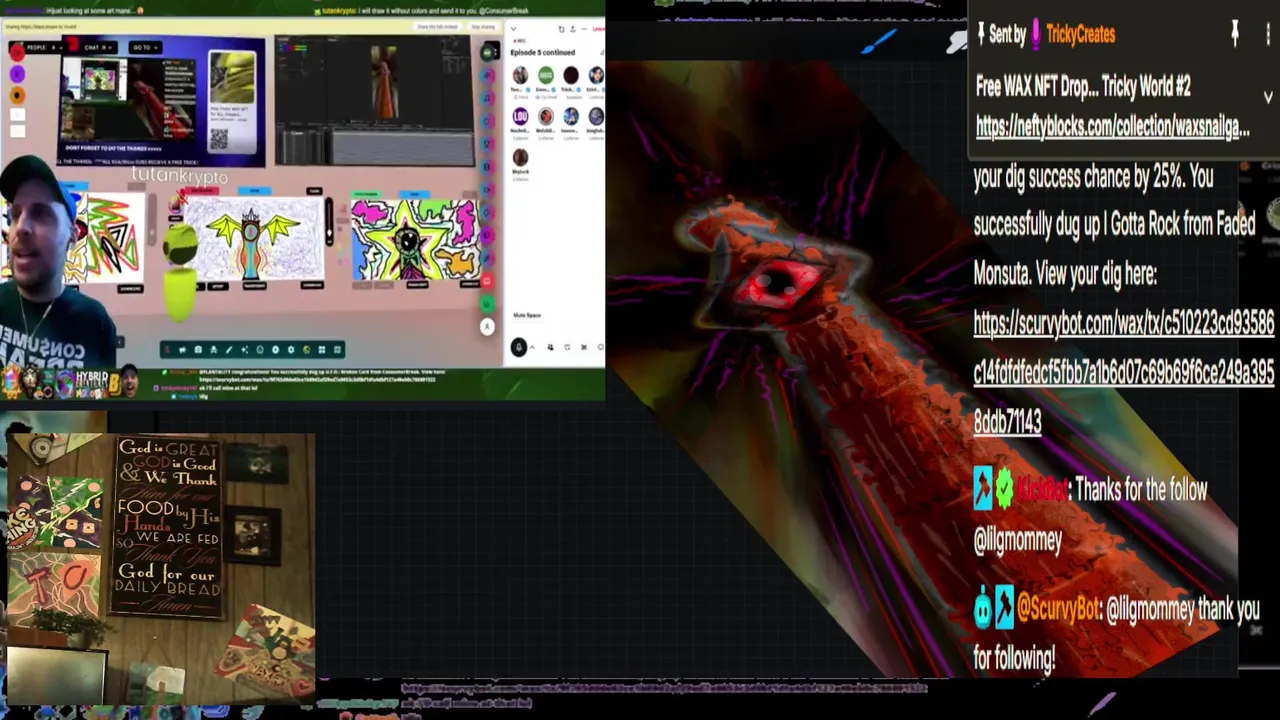The width and height of the screenshot is (1280, 720).
Task: Open the scurvybot.com wax transaction link
Action: (x=1124, y=372)
